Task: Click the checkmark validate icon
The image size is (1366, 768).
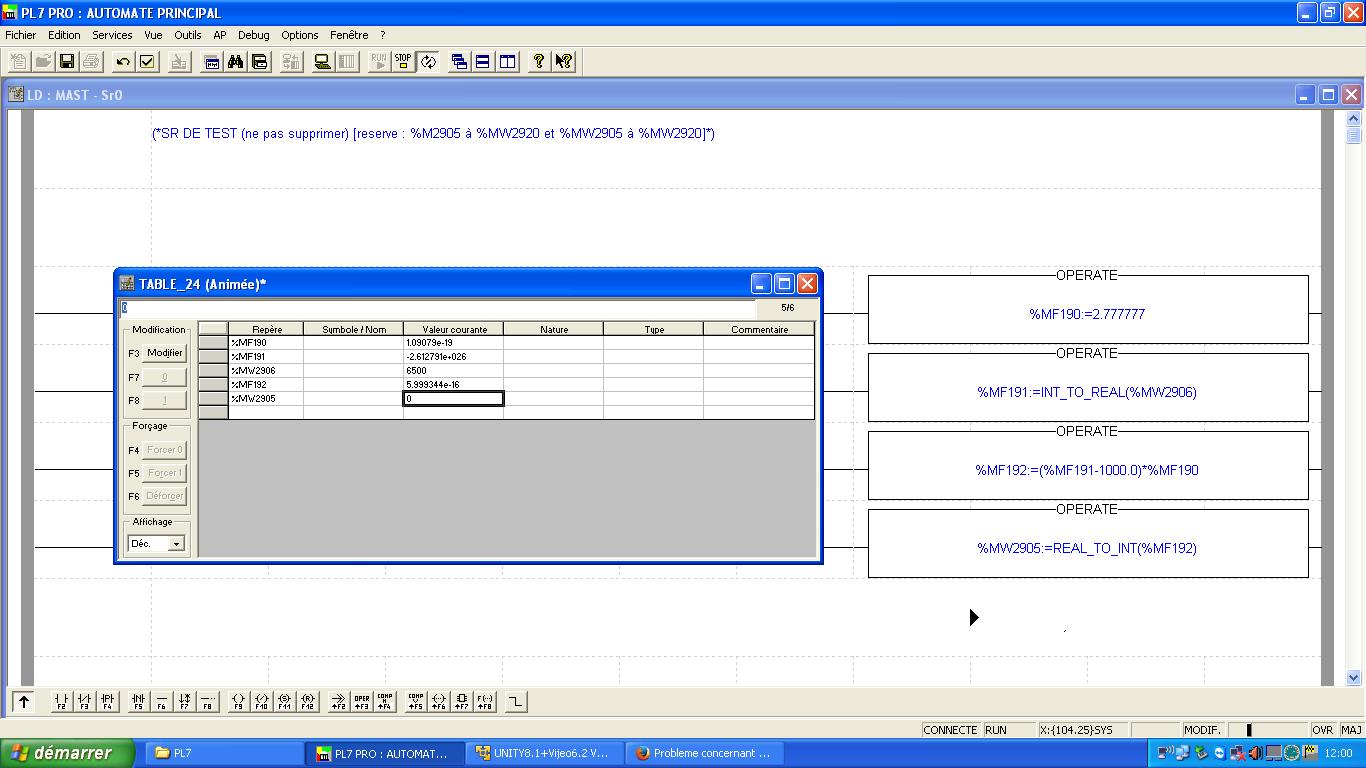Action: click(x=148, y=62)
